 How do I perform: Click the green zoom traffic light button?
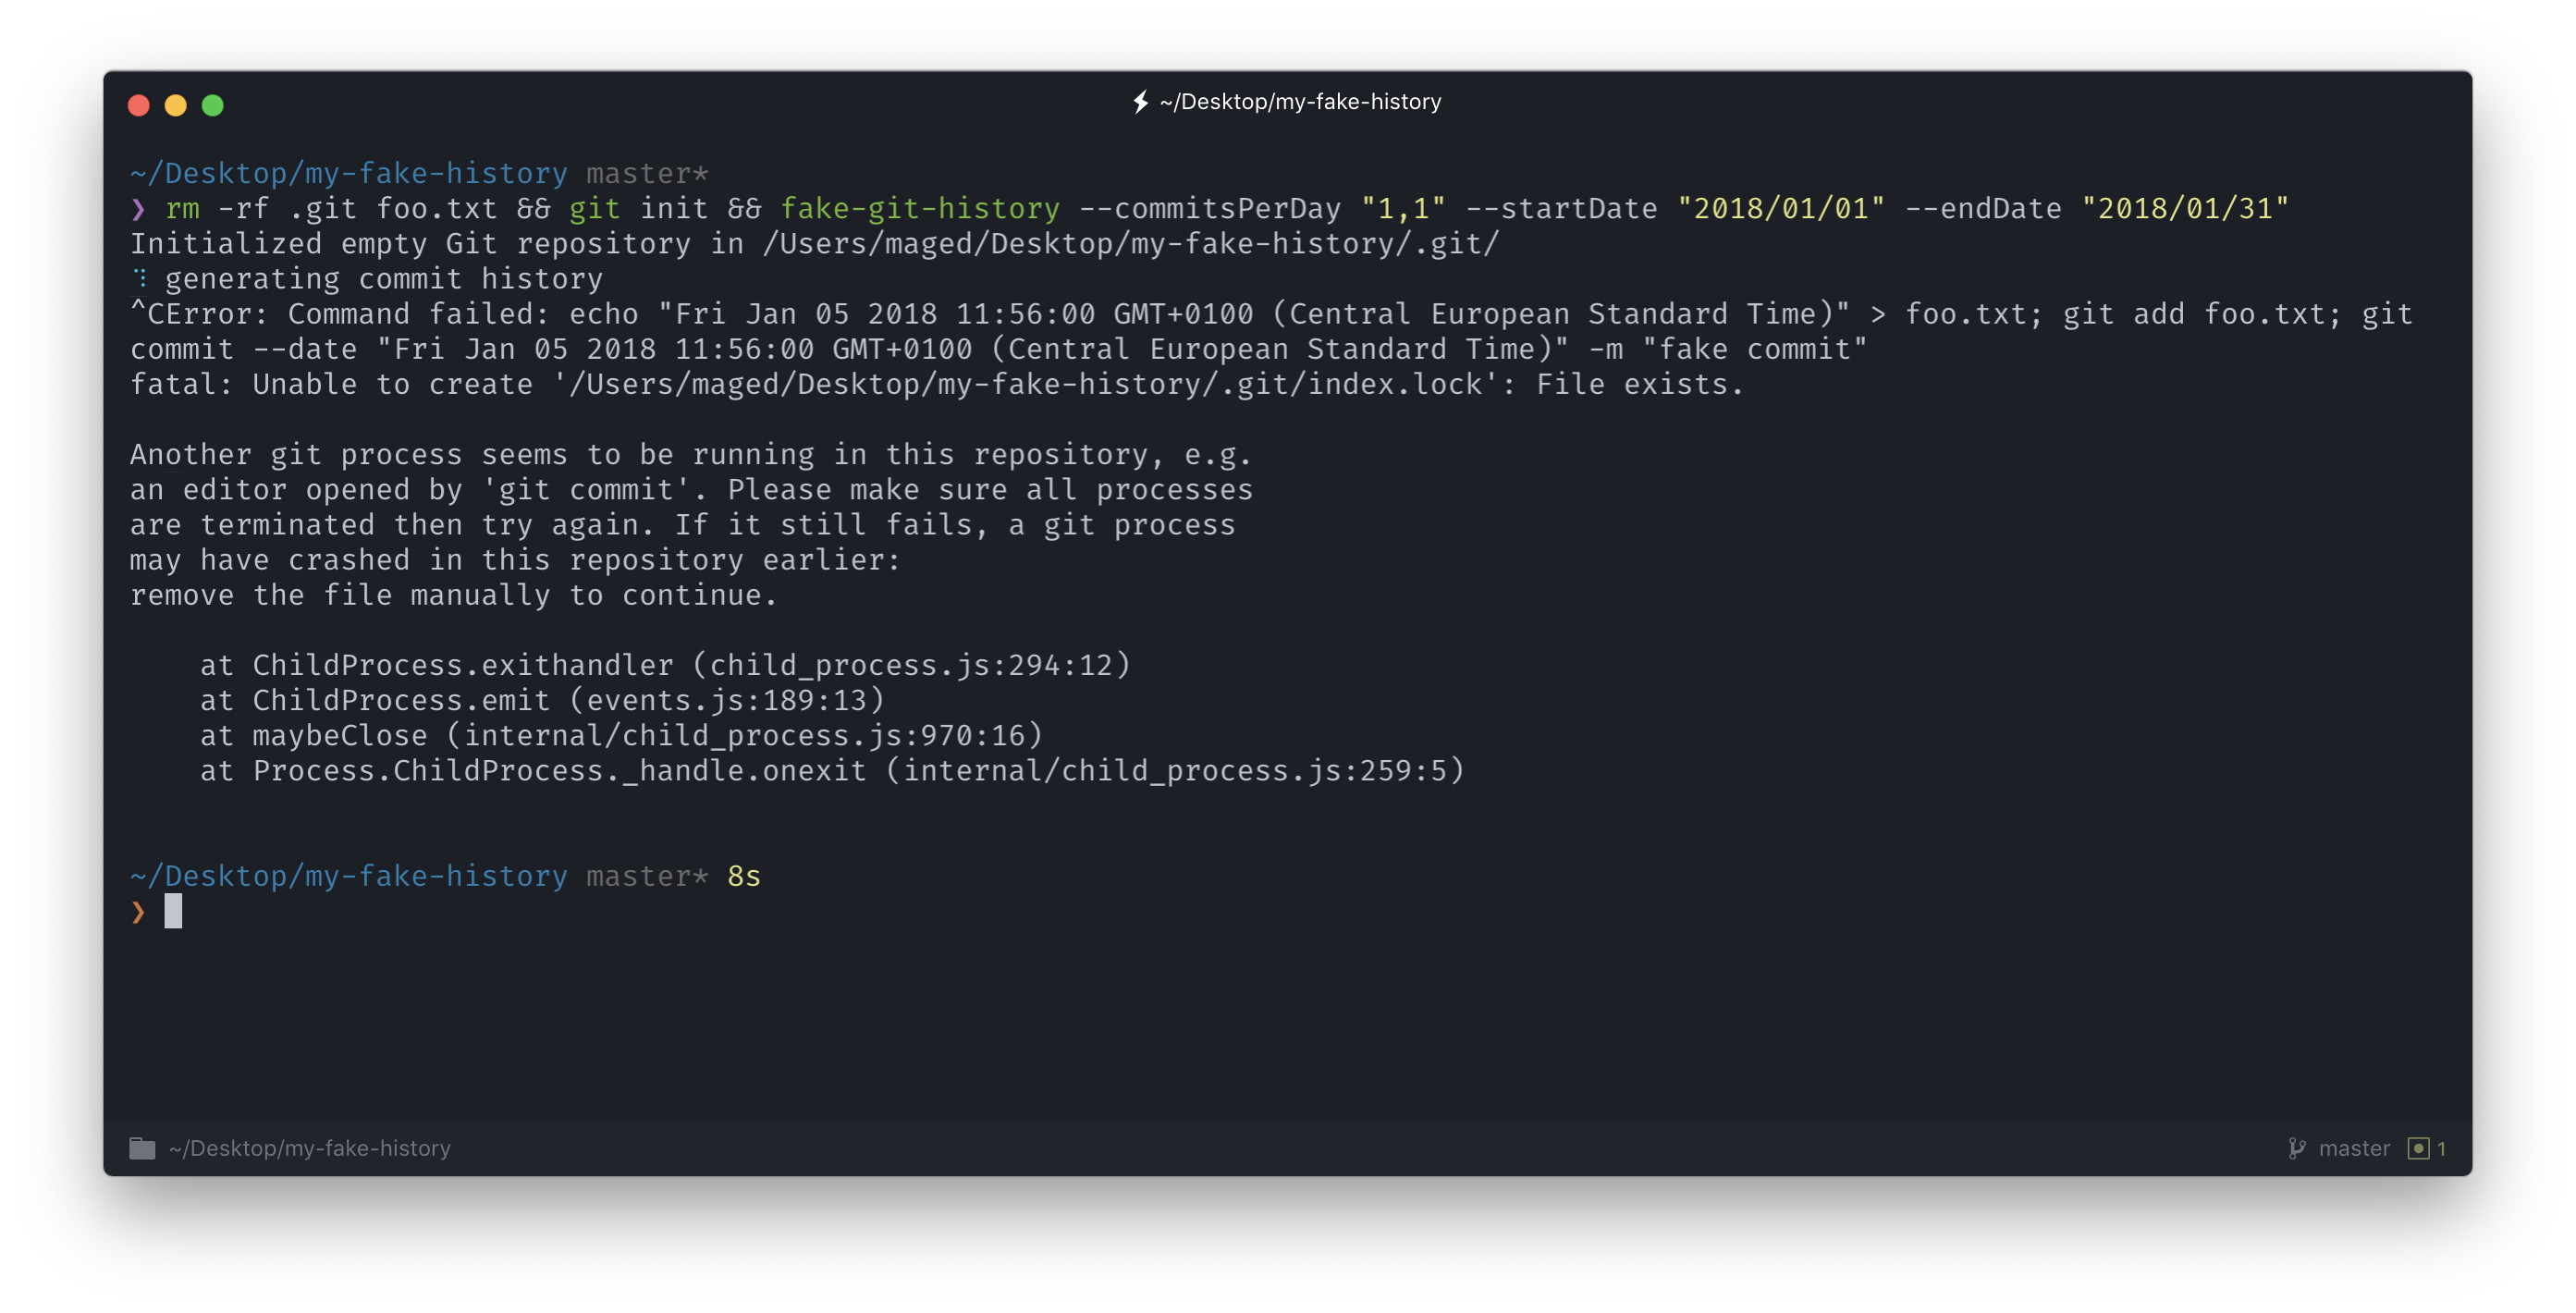(213, 104)
